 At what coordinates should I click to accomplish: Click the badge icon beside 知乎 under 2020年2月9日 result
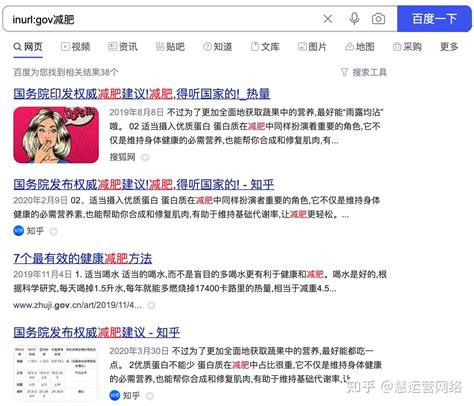pyautogui.click(x=53, y=231)
